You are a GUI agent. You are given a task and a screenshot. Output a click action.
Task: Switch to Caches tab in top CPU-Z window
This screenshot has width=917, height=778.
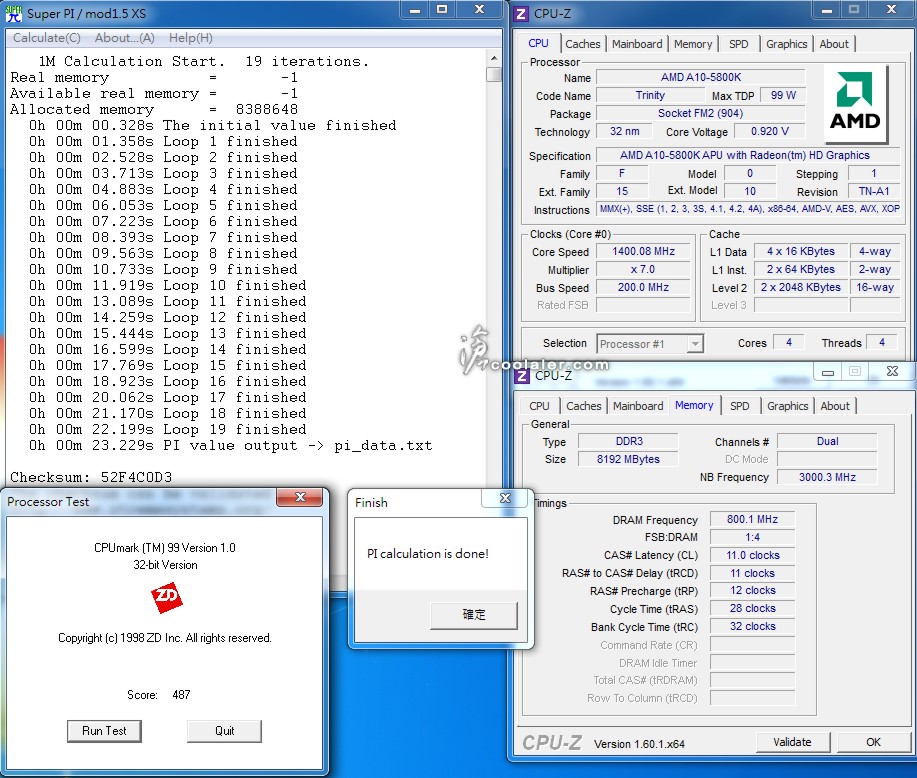(582, 44)
